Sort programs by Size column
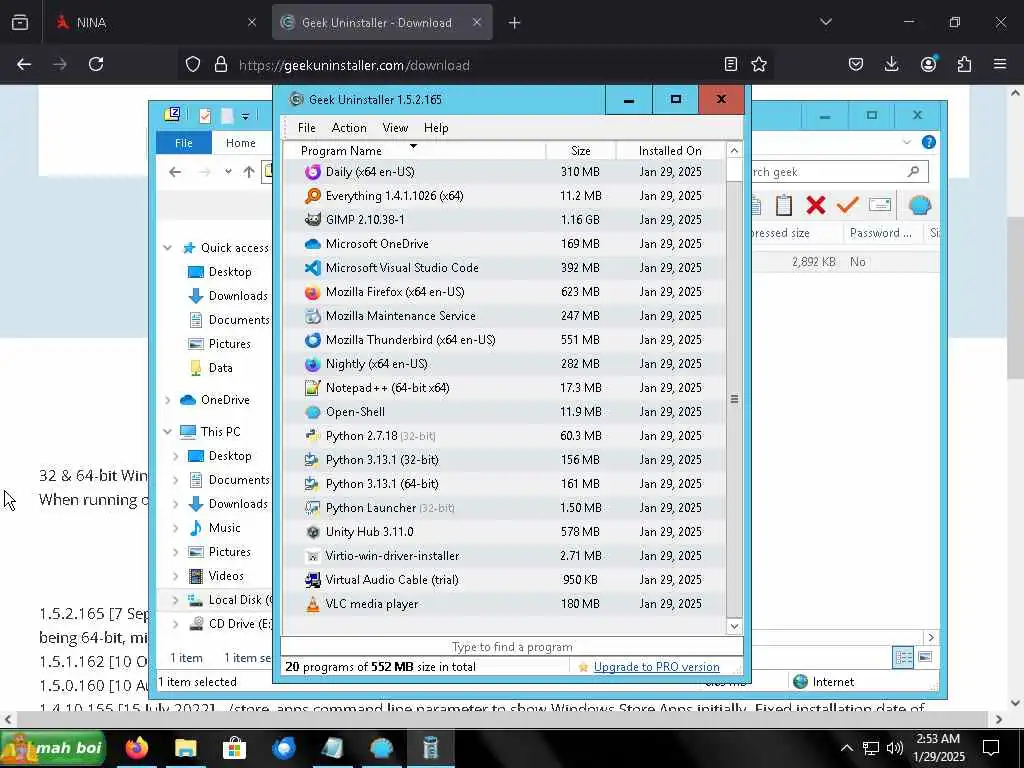Image resolution: width=1024 pixels, height=768 pixels. [581, 151]
